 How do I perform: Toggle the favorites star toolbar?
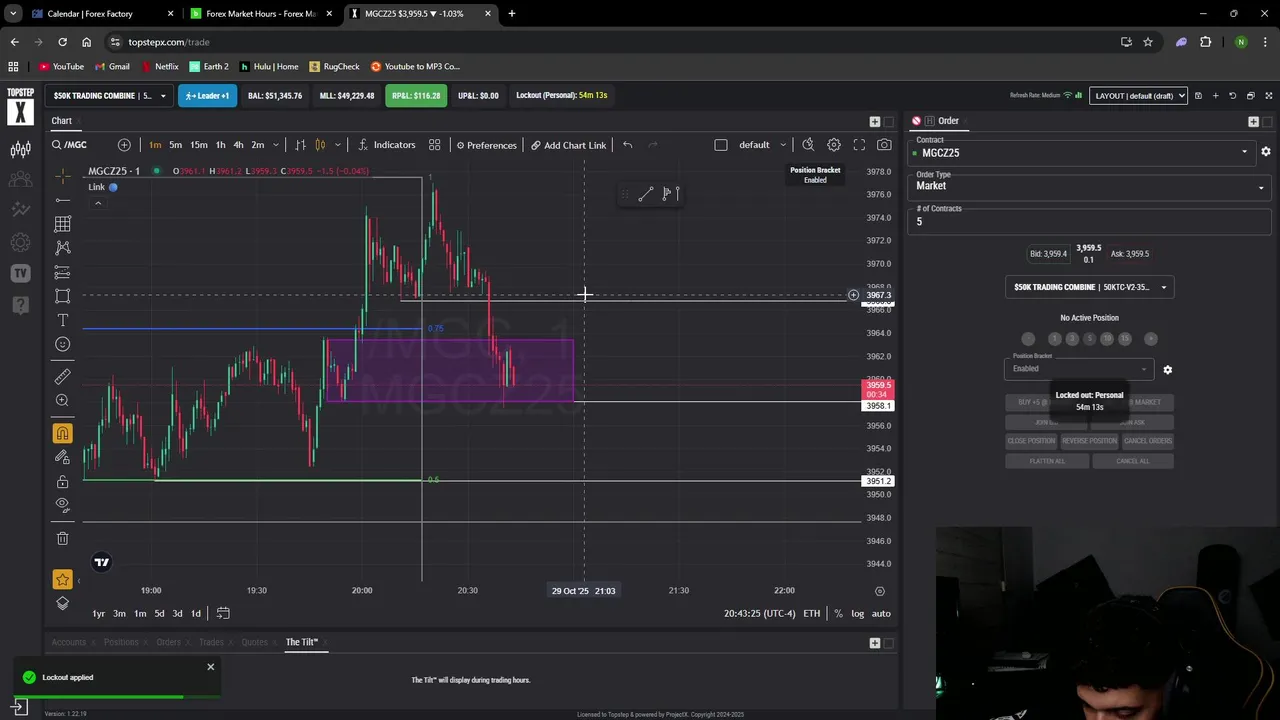[x=62, y=579]
